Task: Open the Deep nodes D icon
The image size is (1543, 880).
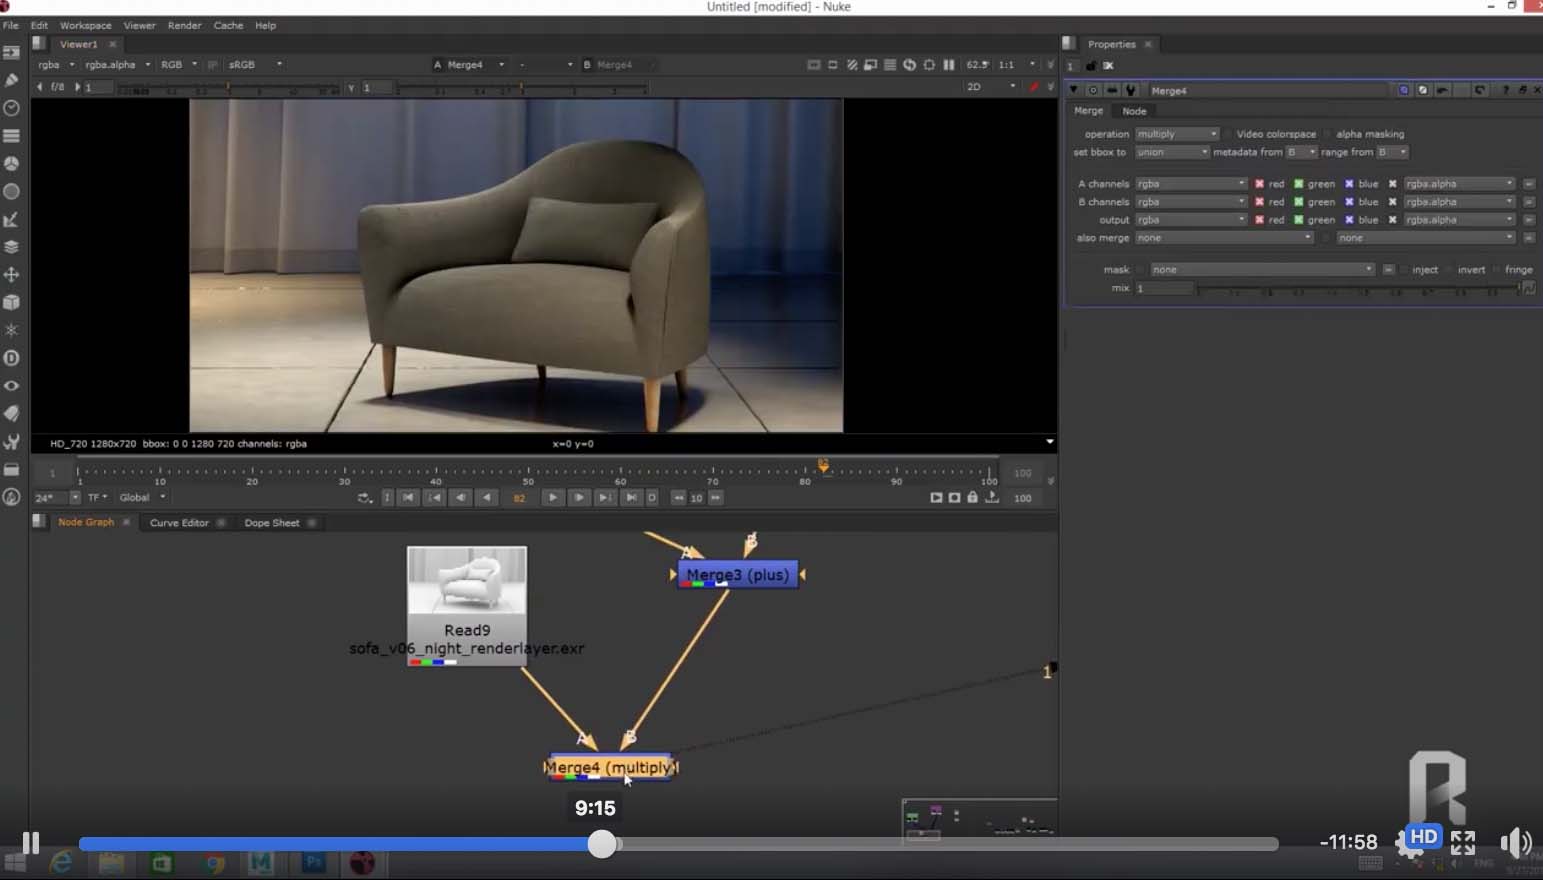Action: (12, 358)
